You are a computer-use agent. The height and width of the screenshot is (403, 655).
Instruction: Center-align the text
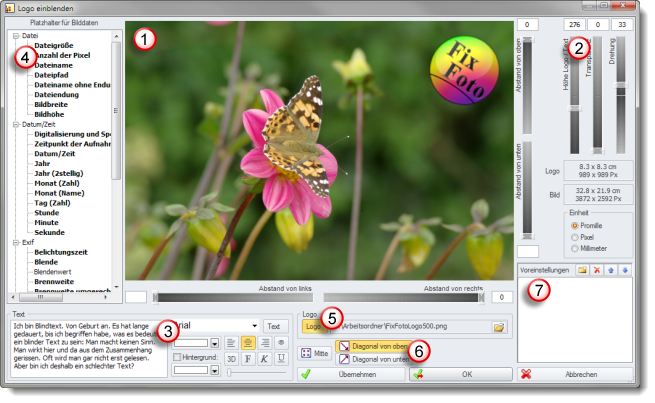point(248,343)
